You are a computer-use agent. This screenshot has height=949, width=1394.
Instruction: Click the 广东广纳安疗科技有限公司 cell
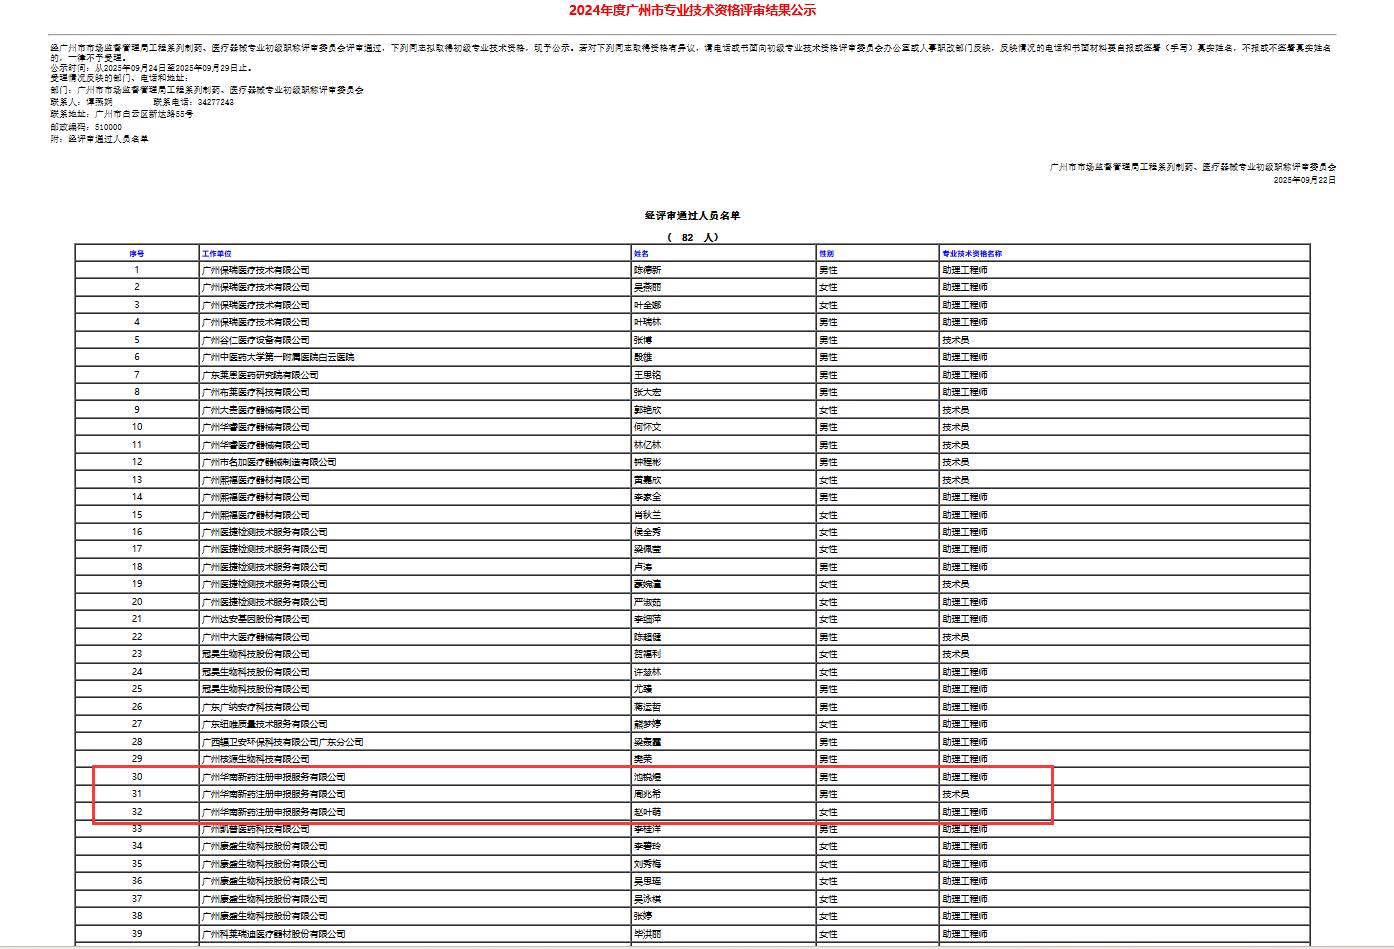point(255,707)
